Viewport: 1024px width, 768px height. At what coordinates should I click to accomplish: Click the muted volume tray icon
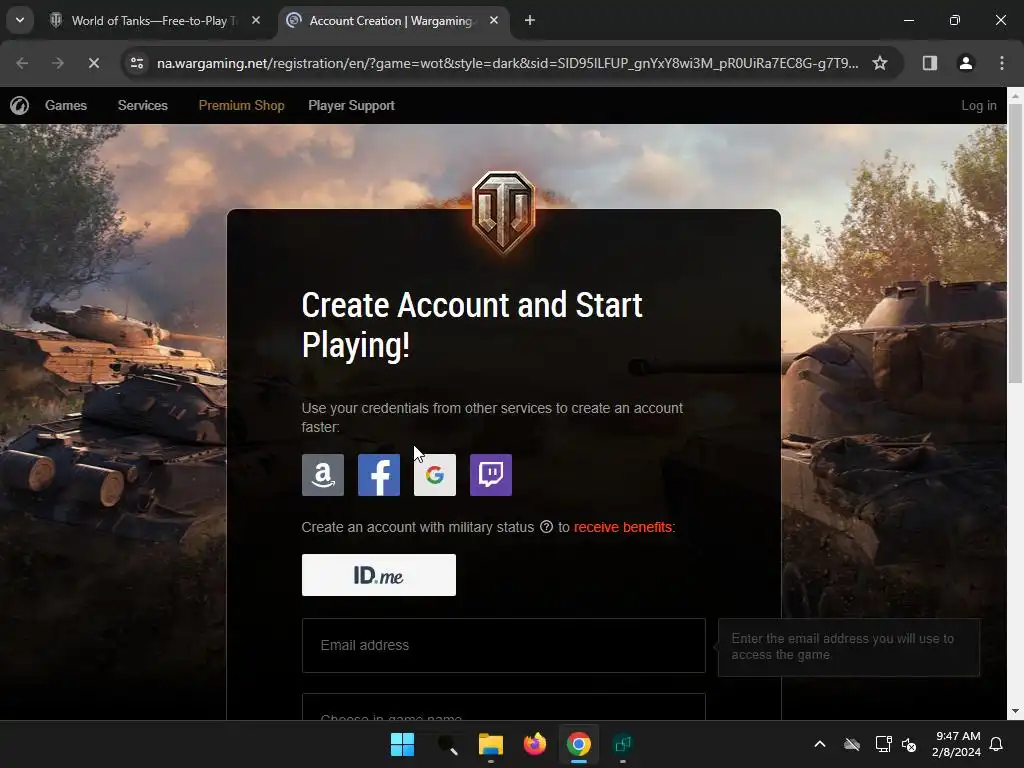pos(908,744)
